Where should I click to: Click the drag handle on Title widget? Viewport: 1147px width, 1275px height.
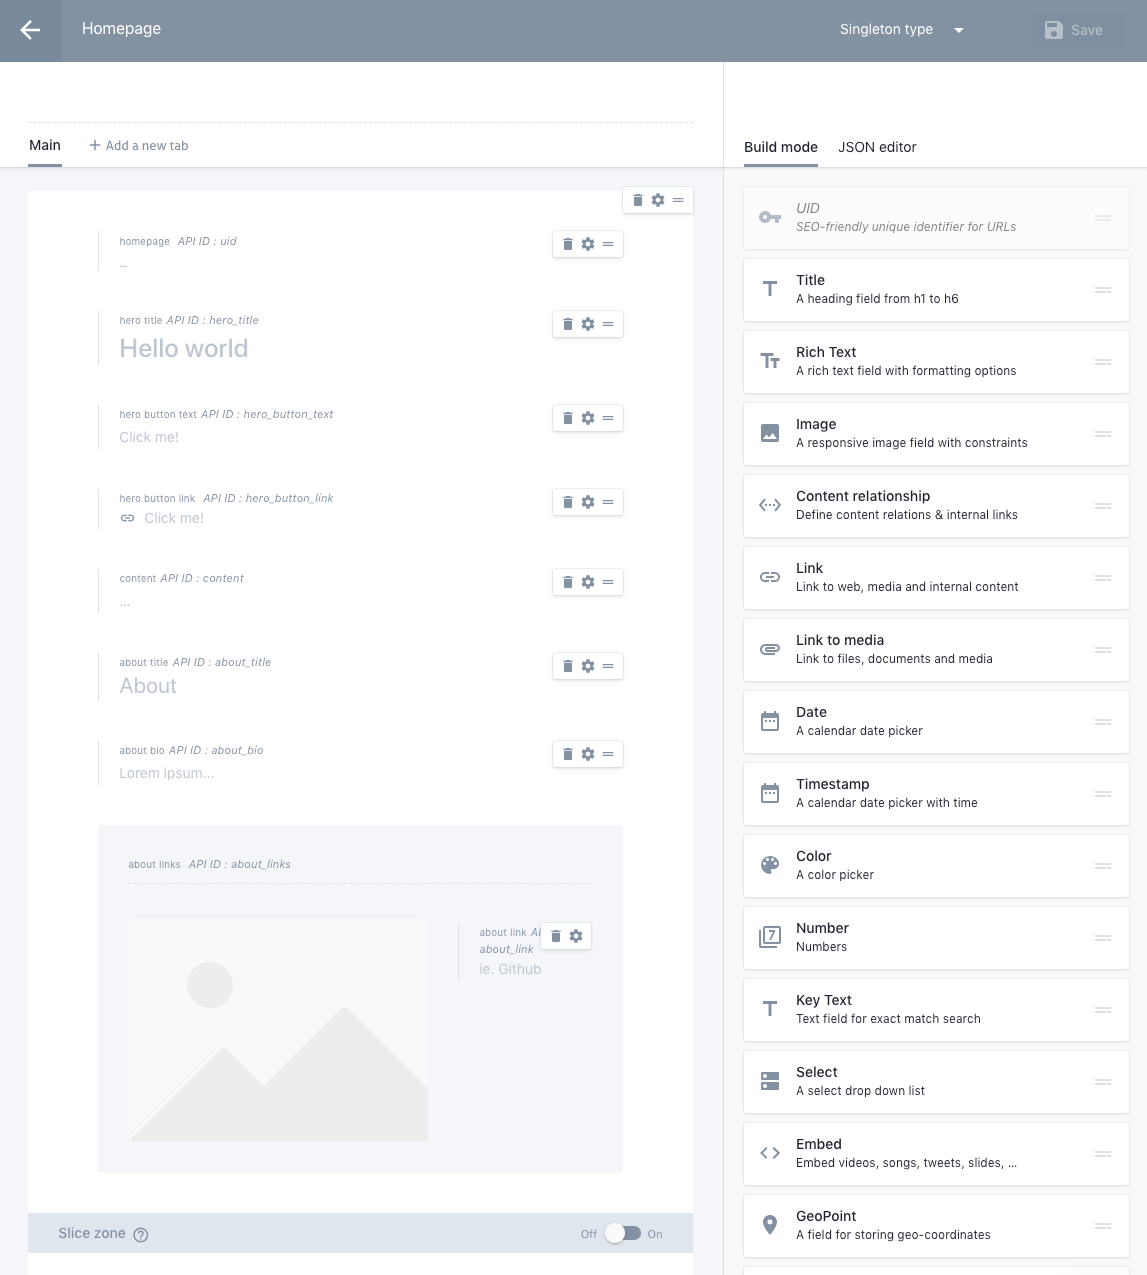tap(1103, 290)
